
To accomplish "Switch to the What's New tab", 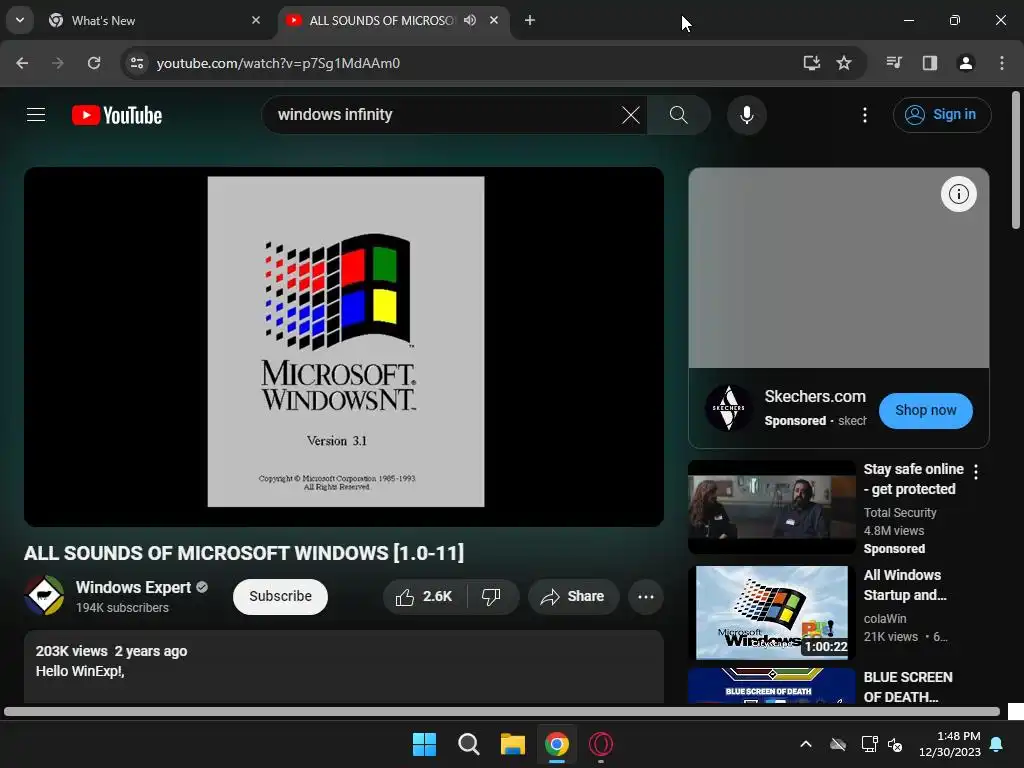I will point(152,21).
